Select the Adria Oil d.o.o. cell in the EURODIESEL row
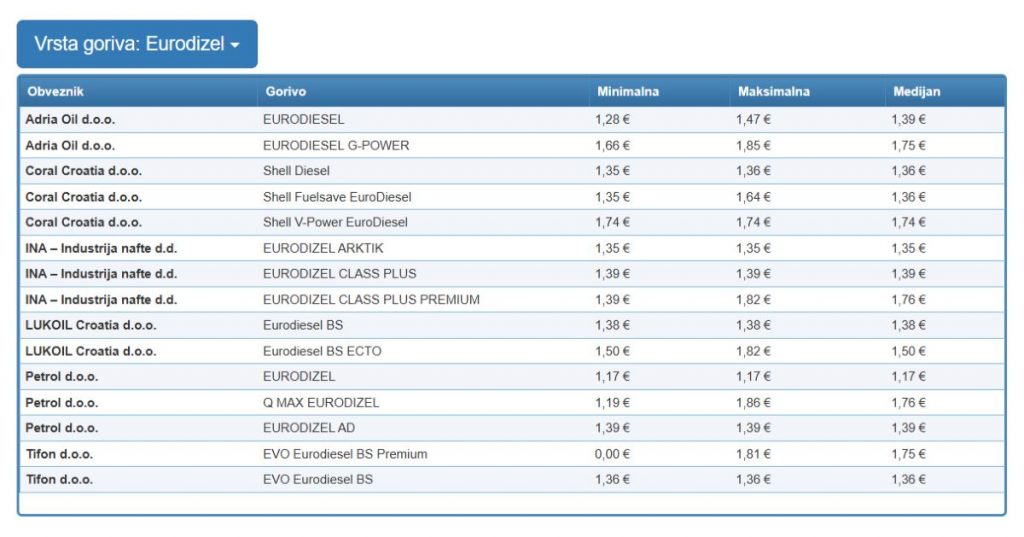Image resolution: width=1024 pixels, height=537 pixels. [x=70, y=120]
